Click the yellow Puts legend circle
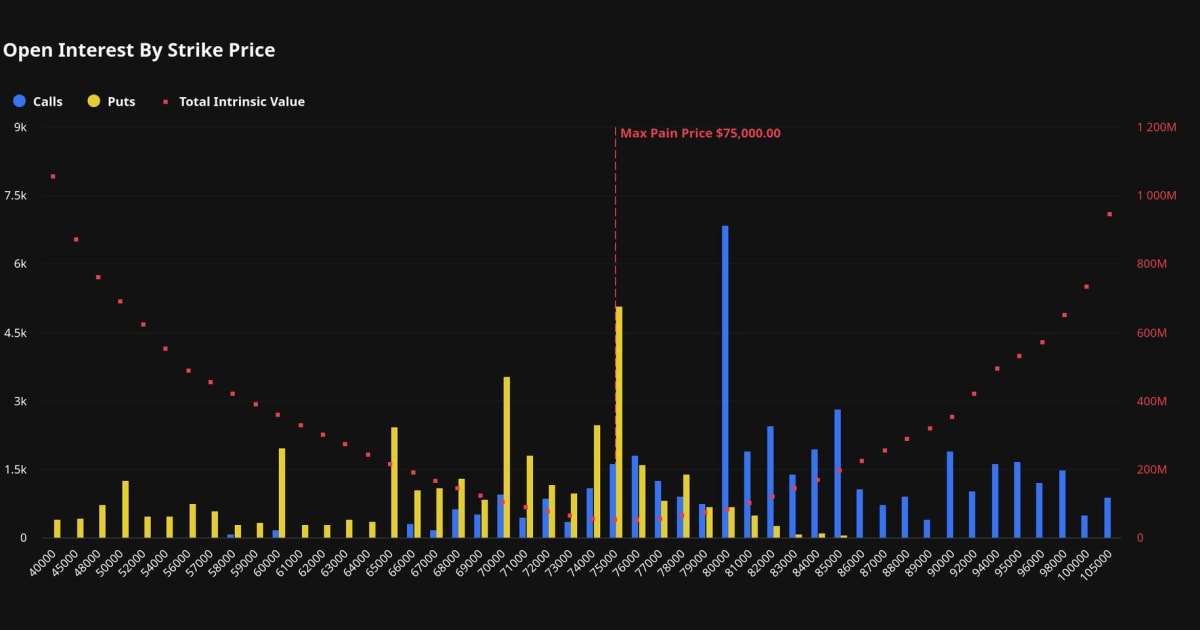This screenshot has width=1200, height=630. tap(94, 101)
